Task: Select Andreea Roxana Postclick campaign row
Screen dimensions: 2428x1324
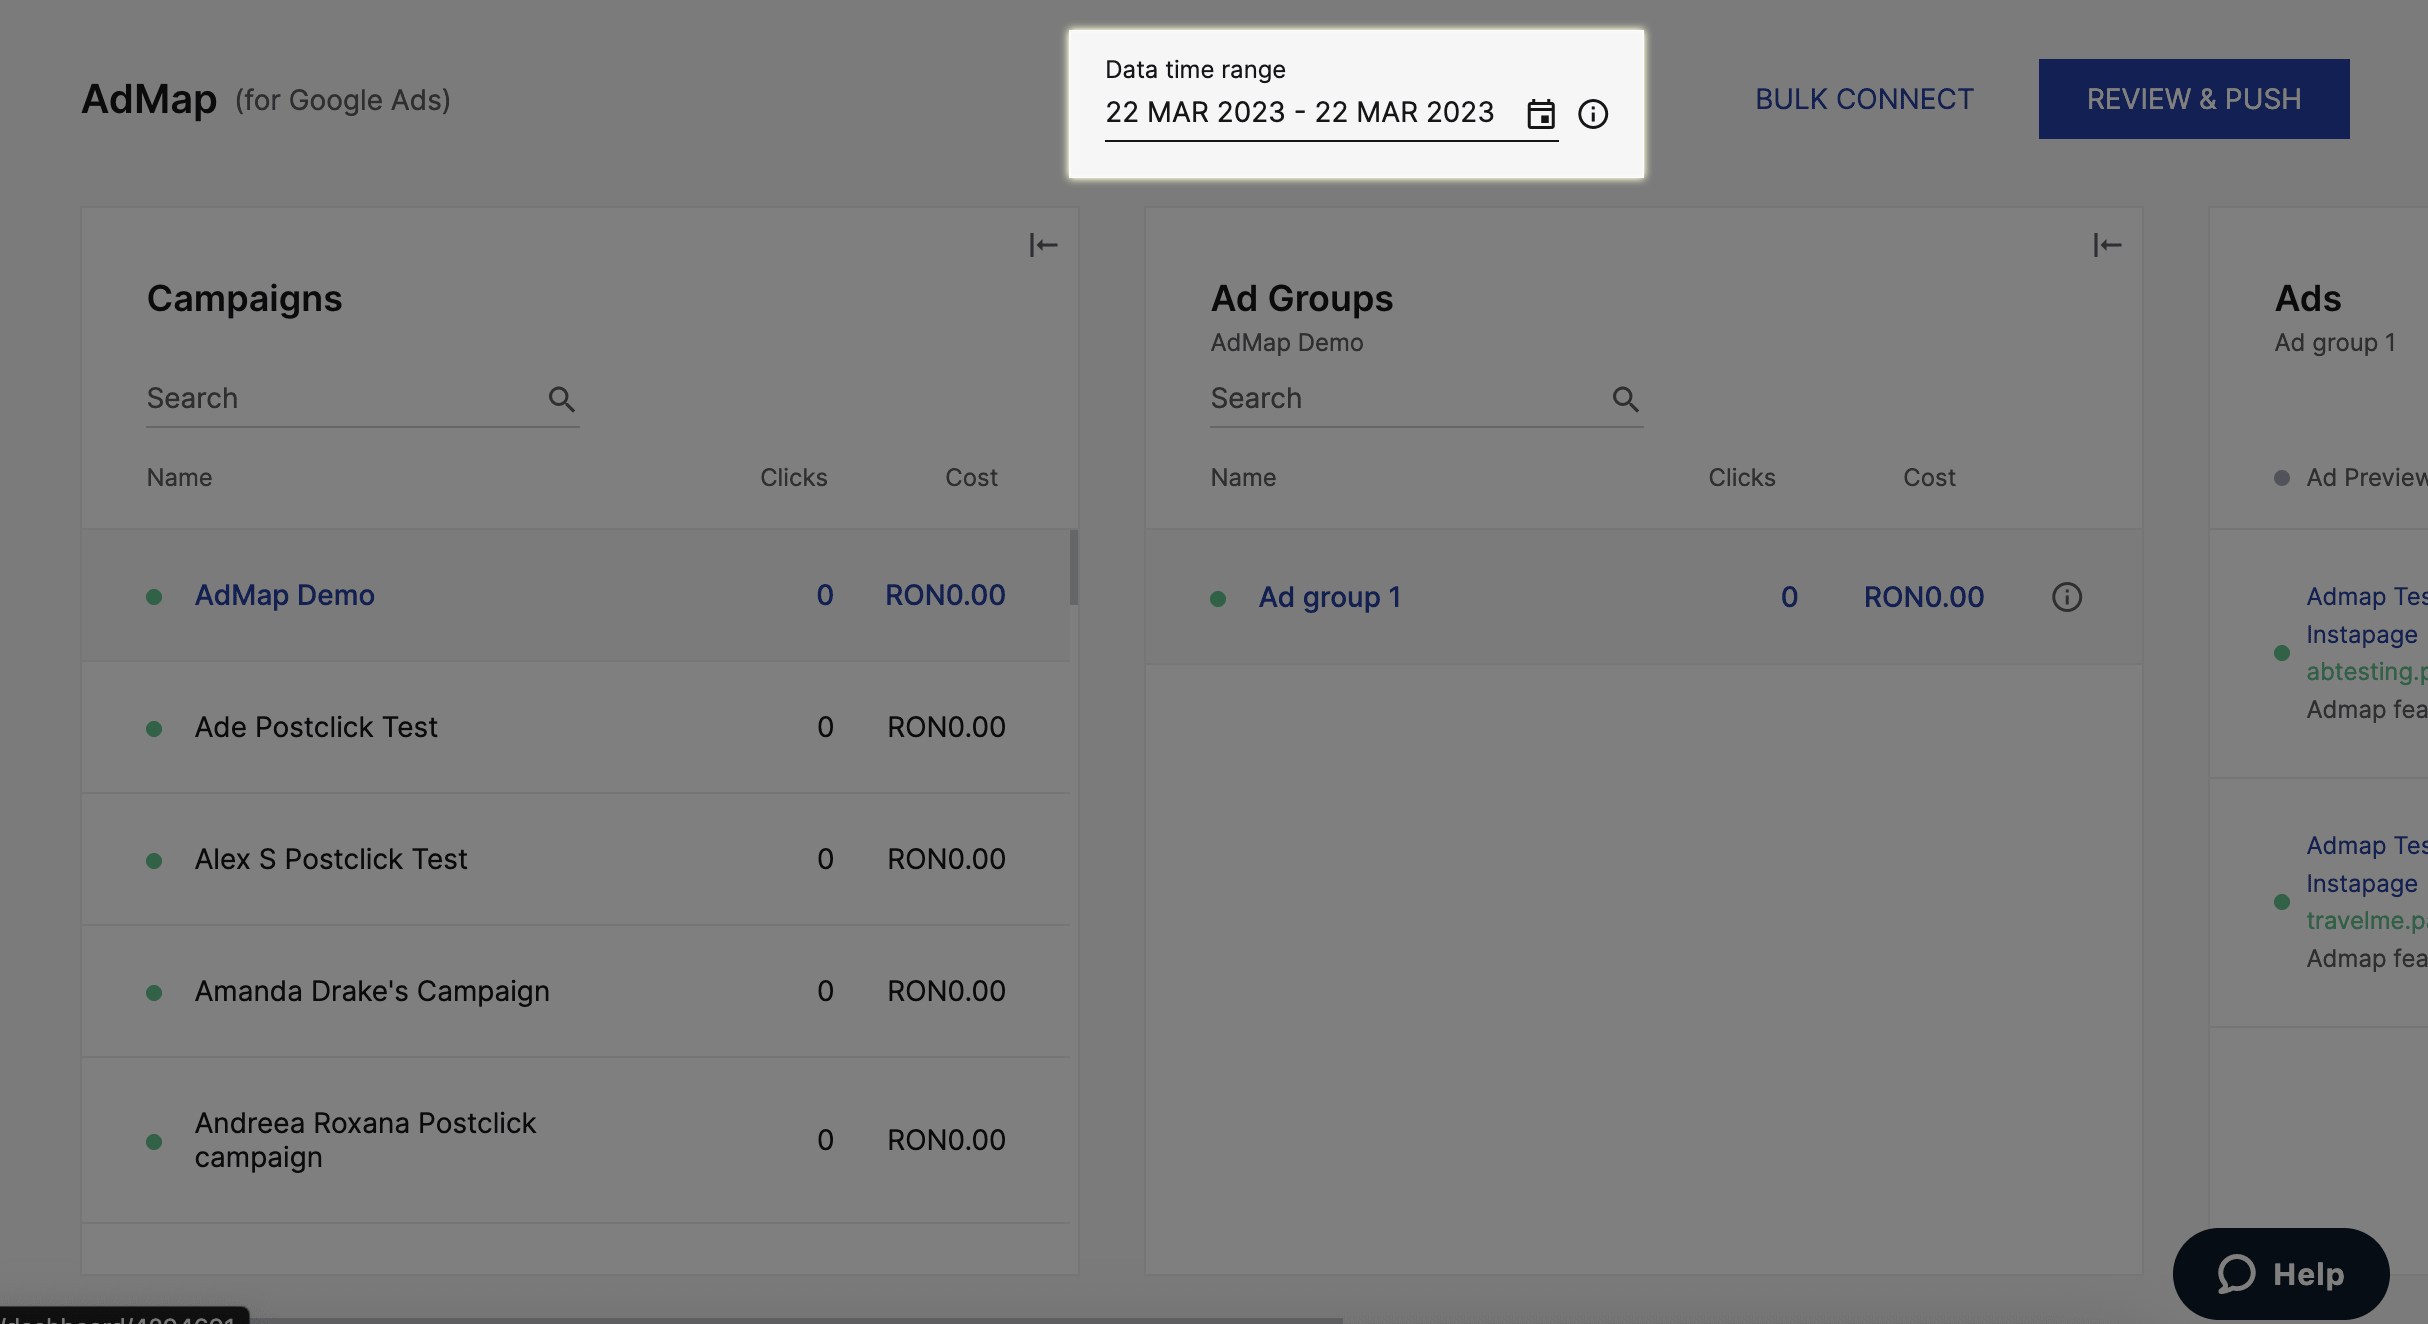Action: click(366, 1140)
